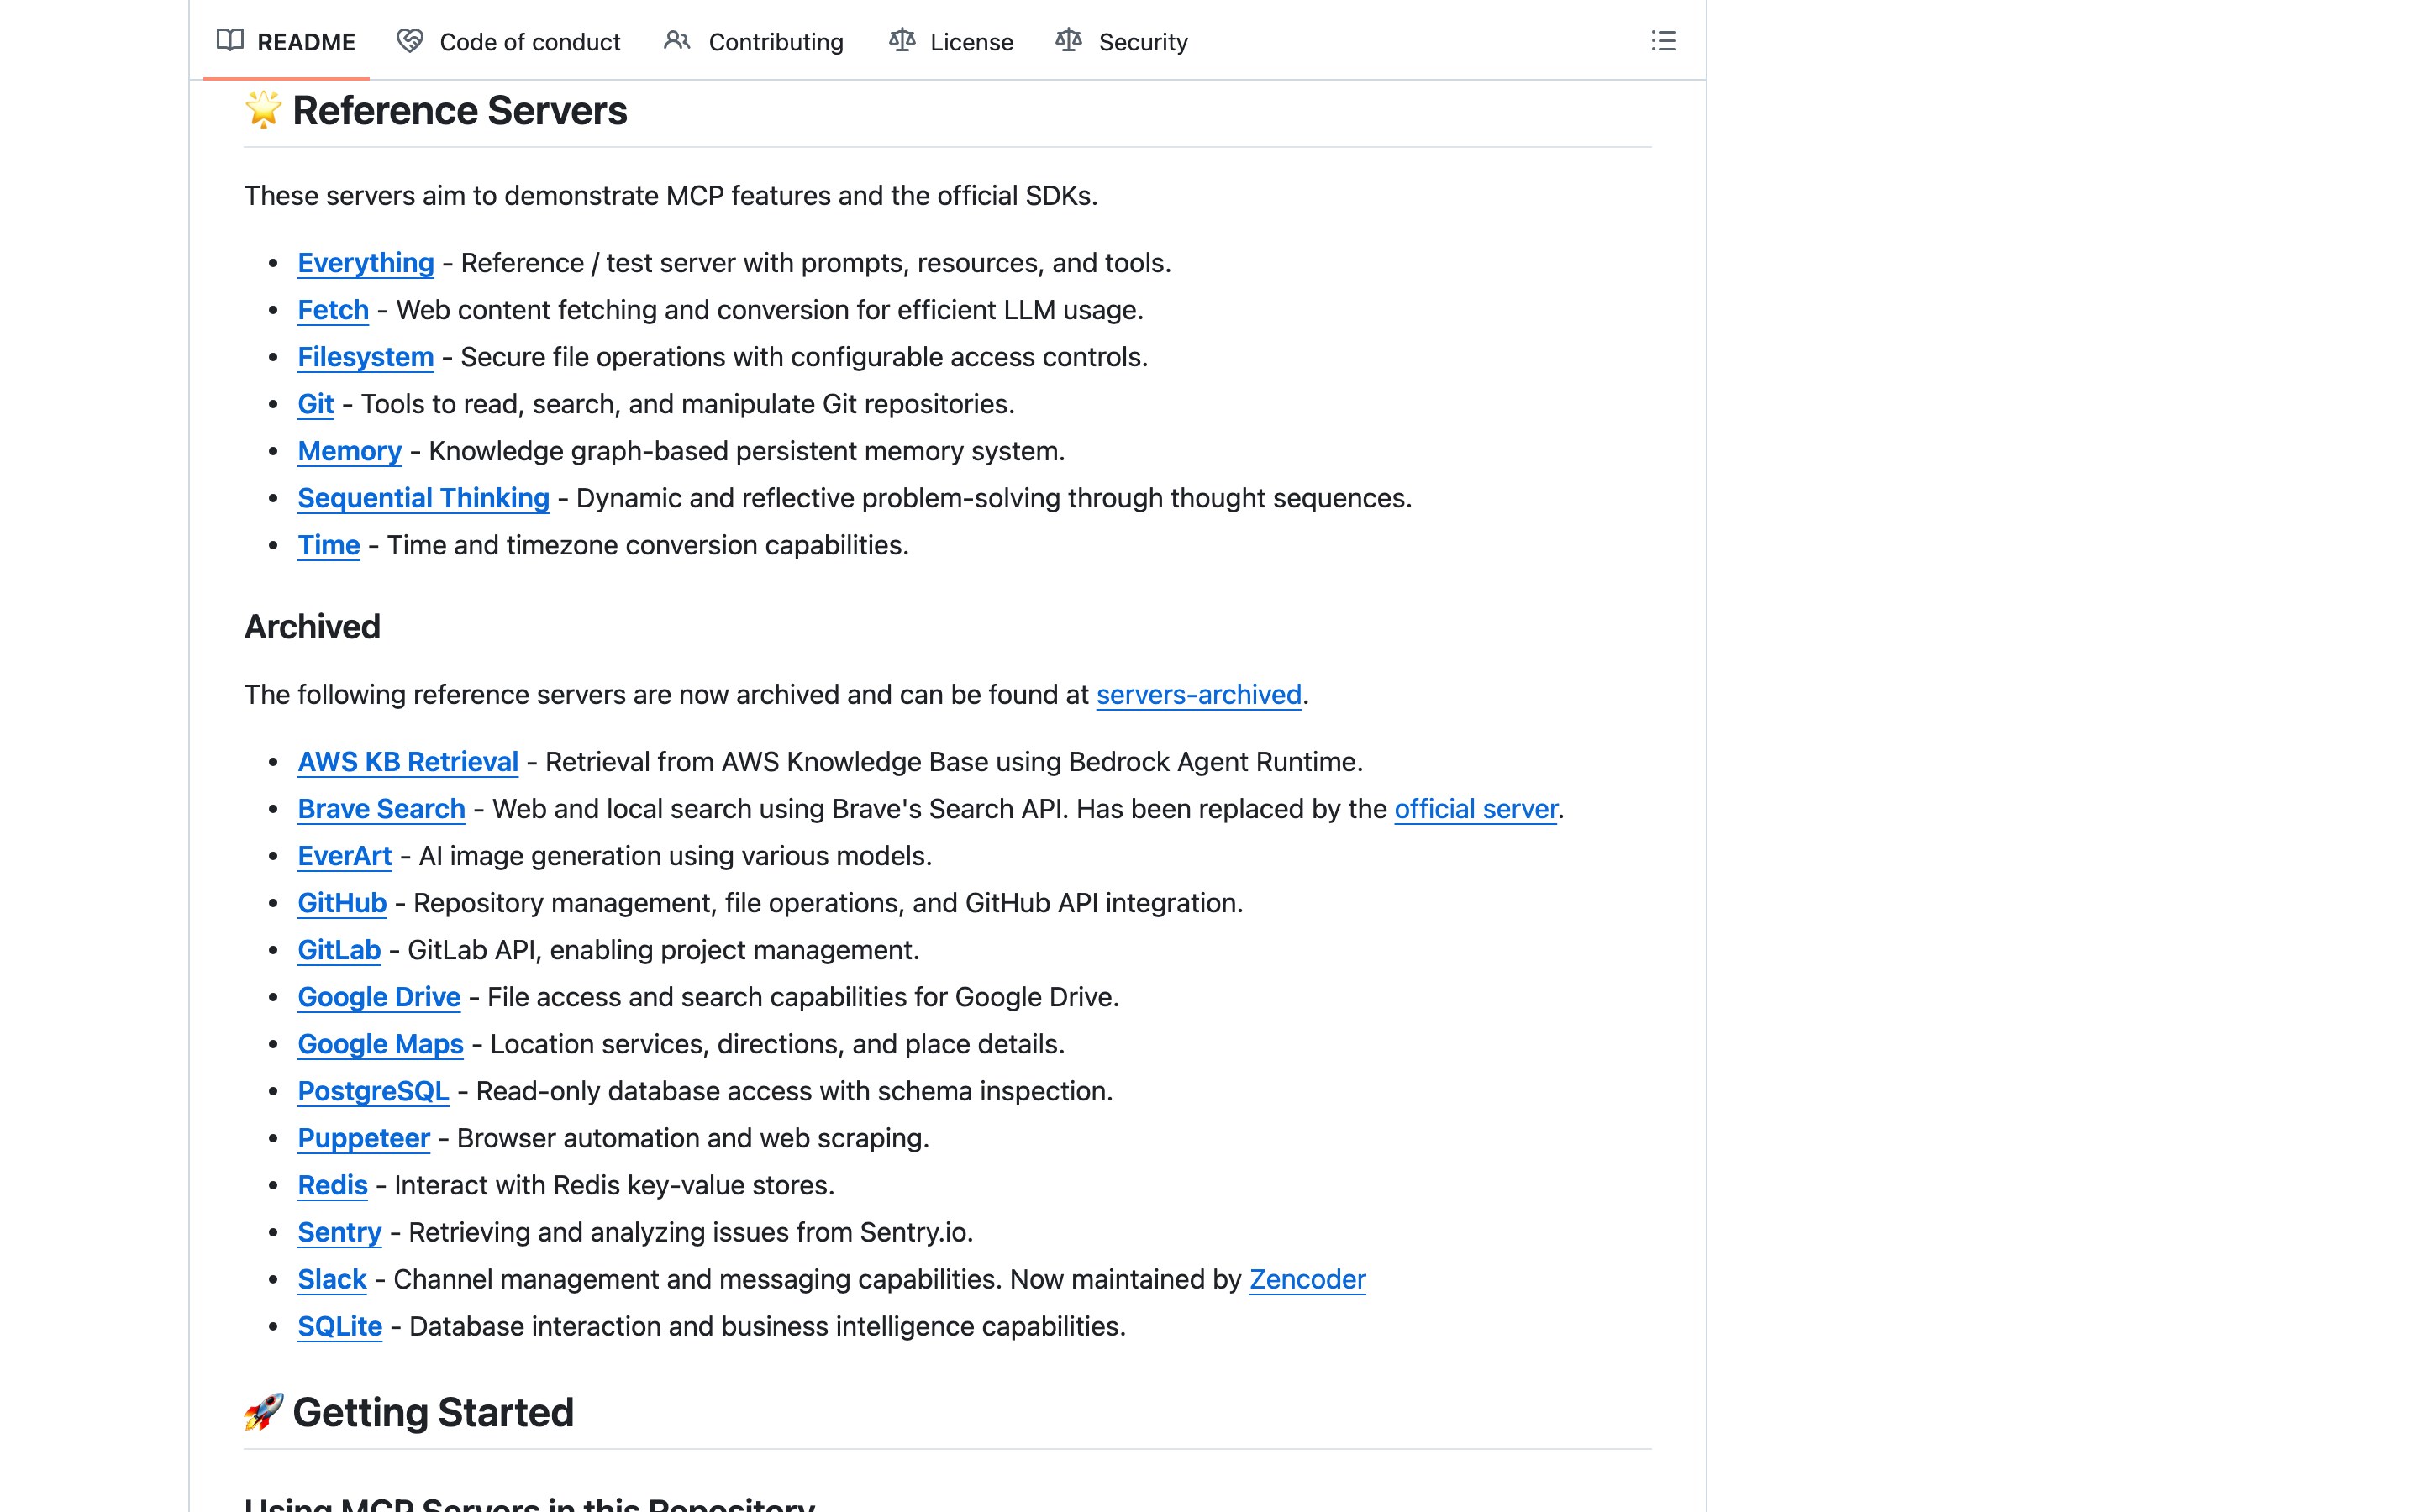
Task: Click the text "Time and timezone conversion capabilities."
Action: pos(648,545)
